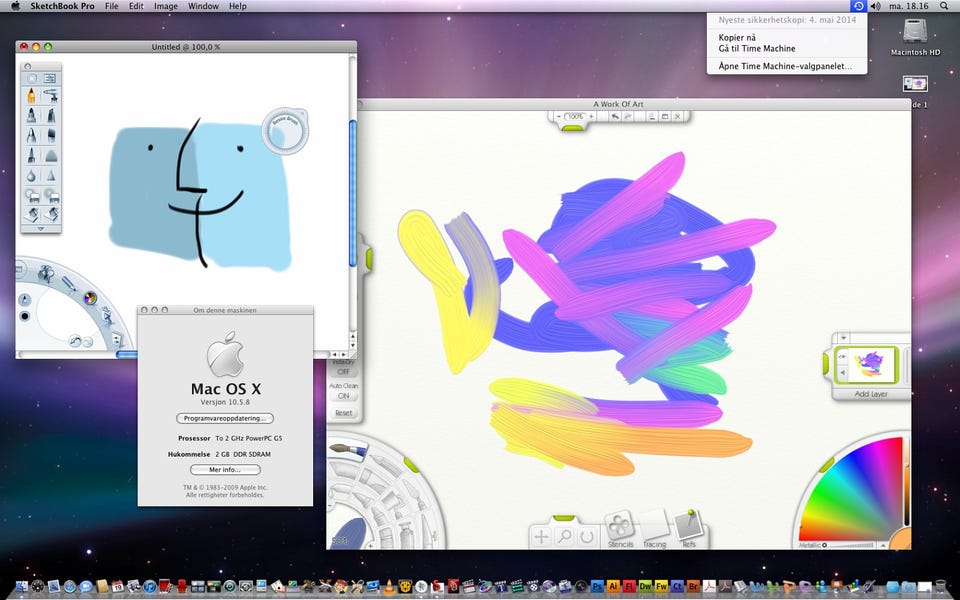Click the 100% zoom field in ArtRage

pyautogui.click(x=575, y=116)
